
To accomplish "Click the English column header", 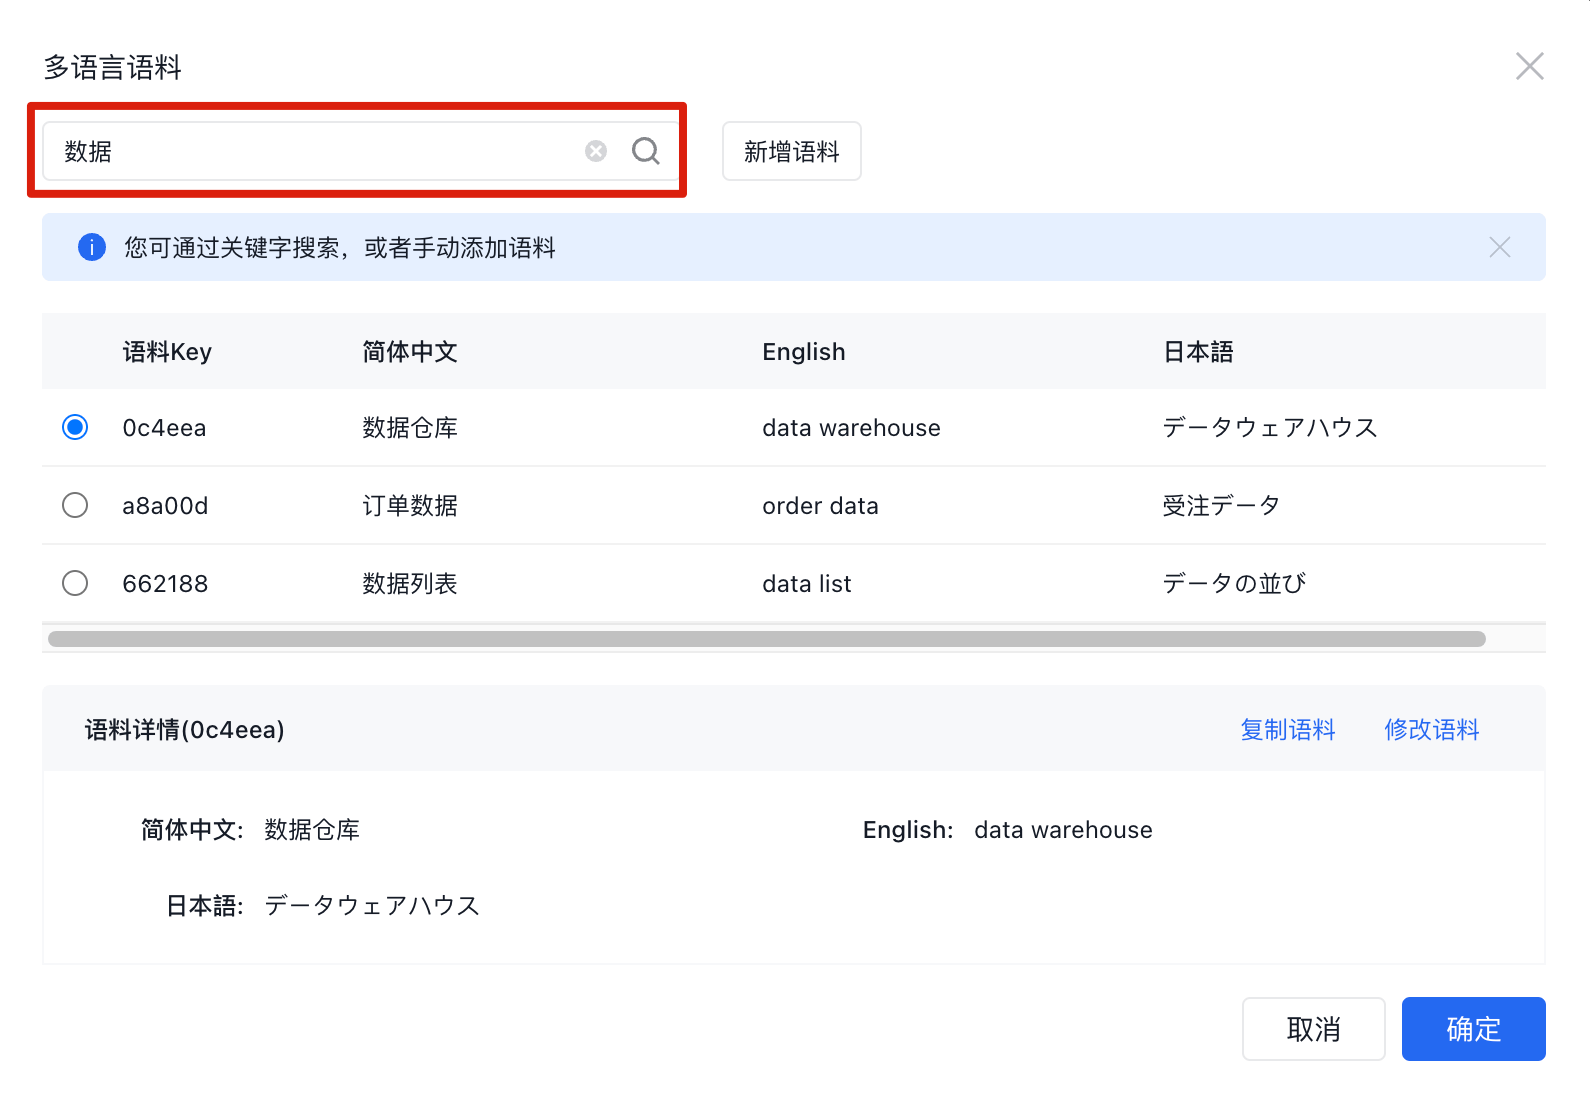I will [804, 352].
